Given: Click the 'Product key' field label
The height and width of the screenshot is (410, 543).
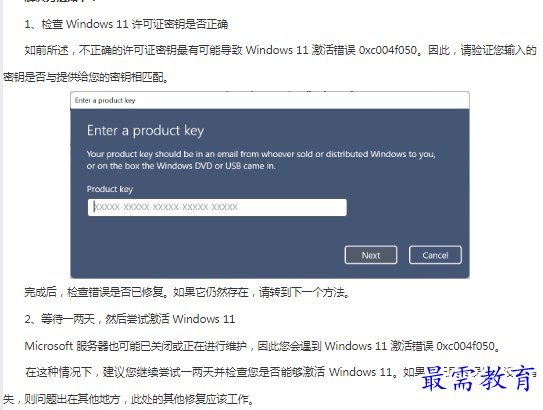Looking at the screenshot, I should [x=110, y=189].
